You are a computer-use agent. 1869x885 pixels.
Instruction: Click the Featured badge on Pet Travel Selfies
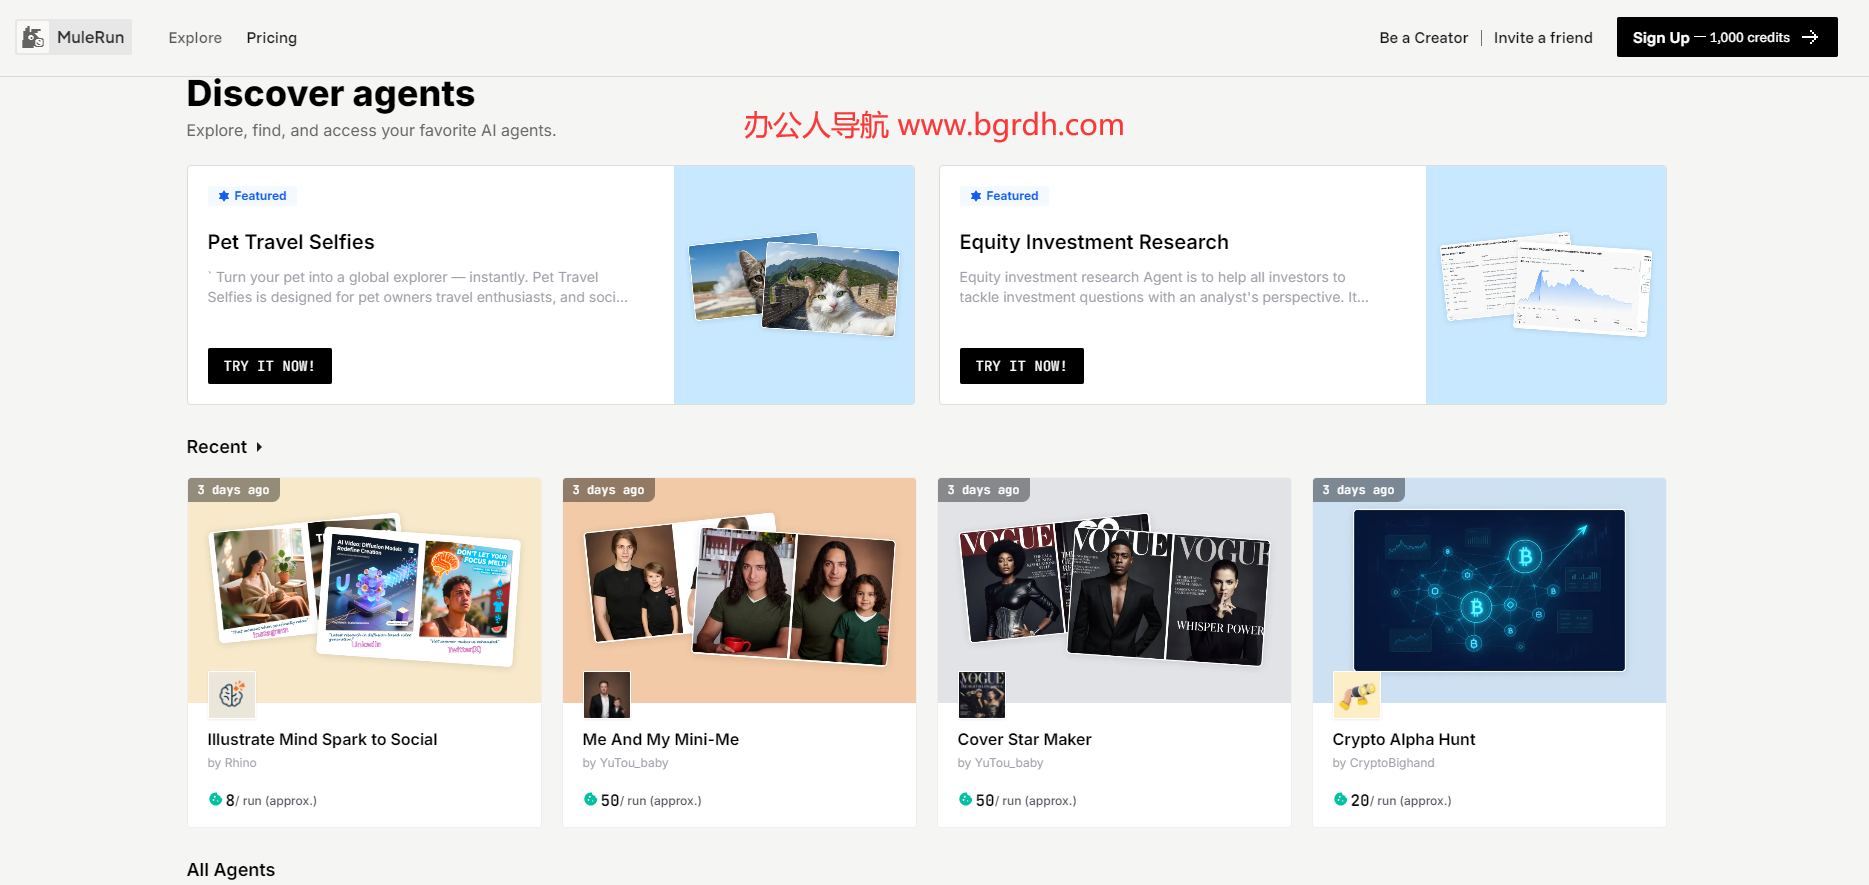click(x=252, y=196)
